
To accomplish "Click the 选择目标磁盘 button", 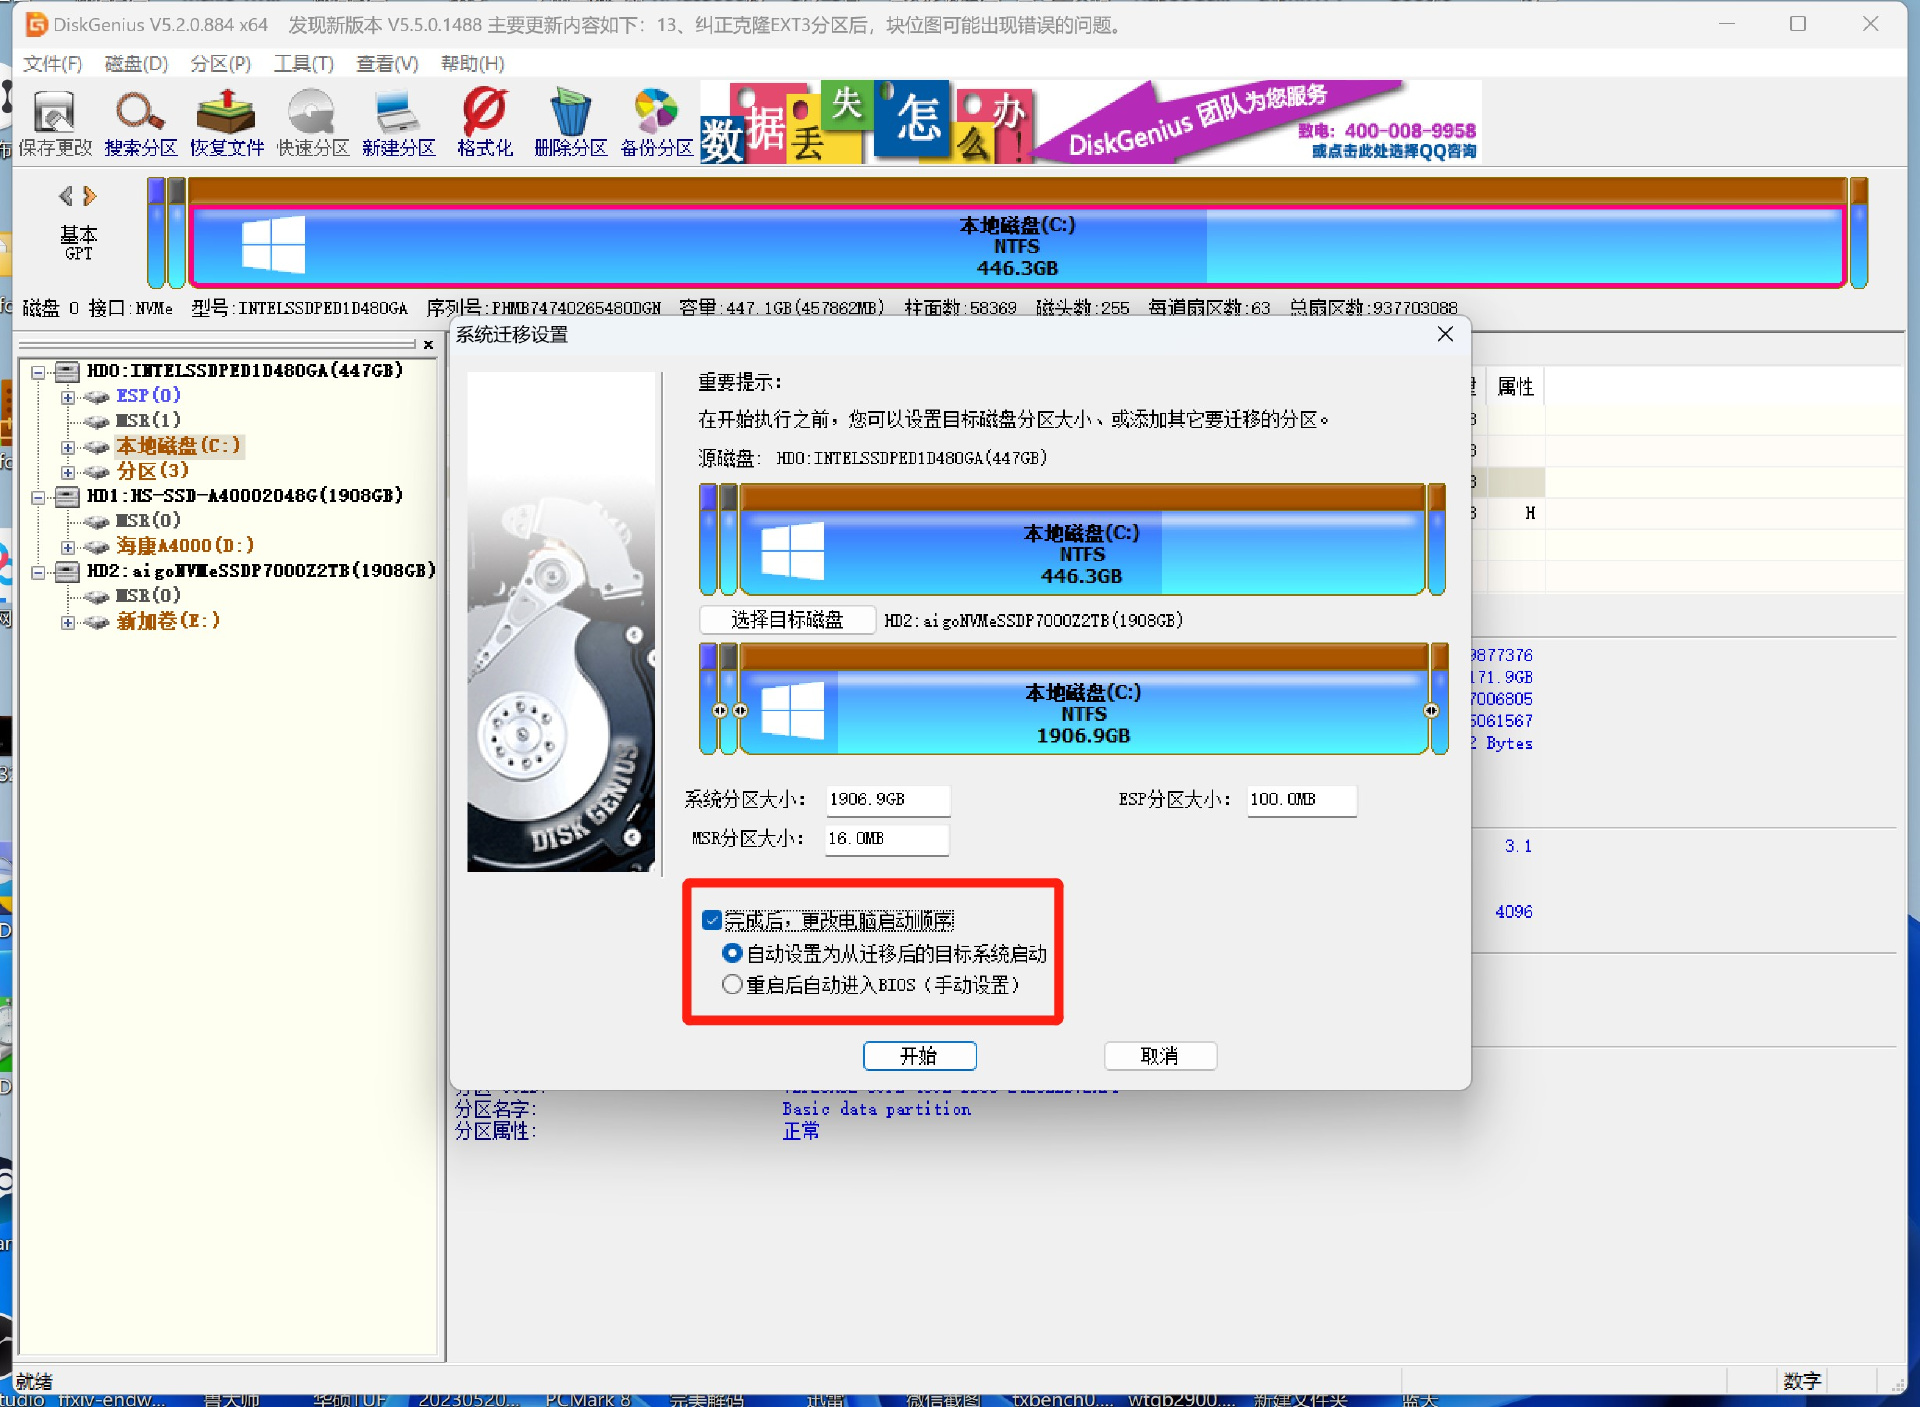I will [x=787, y=620].
